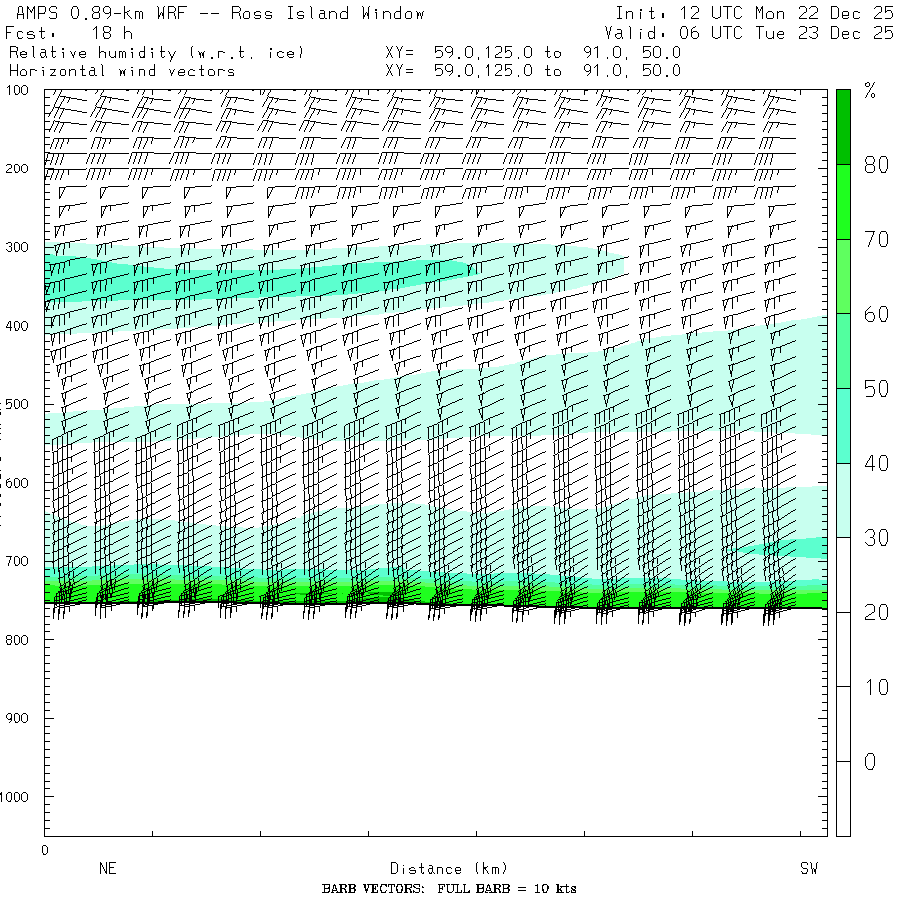Select the 'Init: 12 UTC Mon 22 Dec 25' text
The width and height of the screenshot is (900, 900).
click(754, 13)
